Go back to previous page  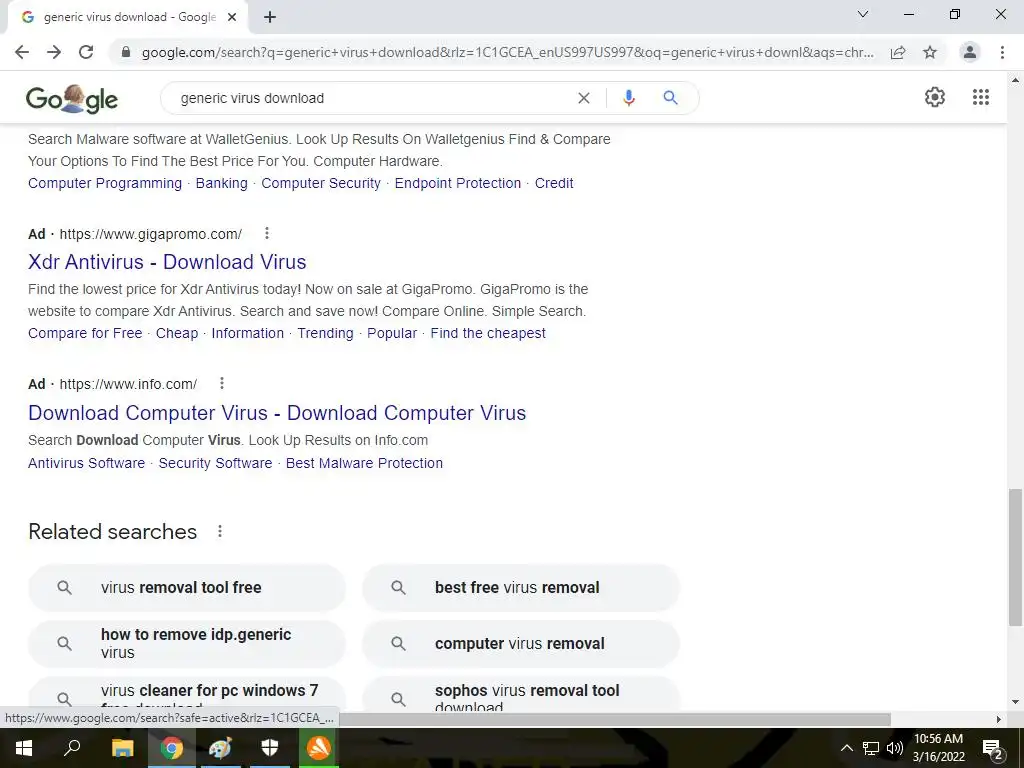[x=22, y=52]
